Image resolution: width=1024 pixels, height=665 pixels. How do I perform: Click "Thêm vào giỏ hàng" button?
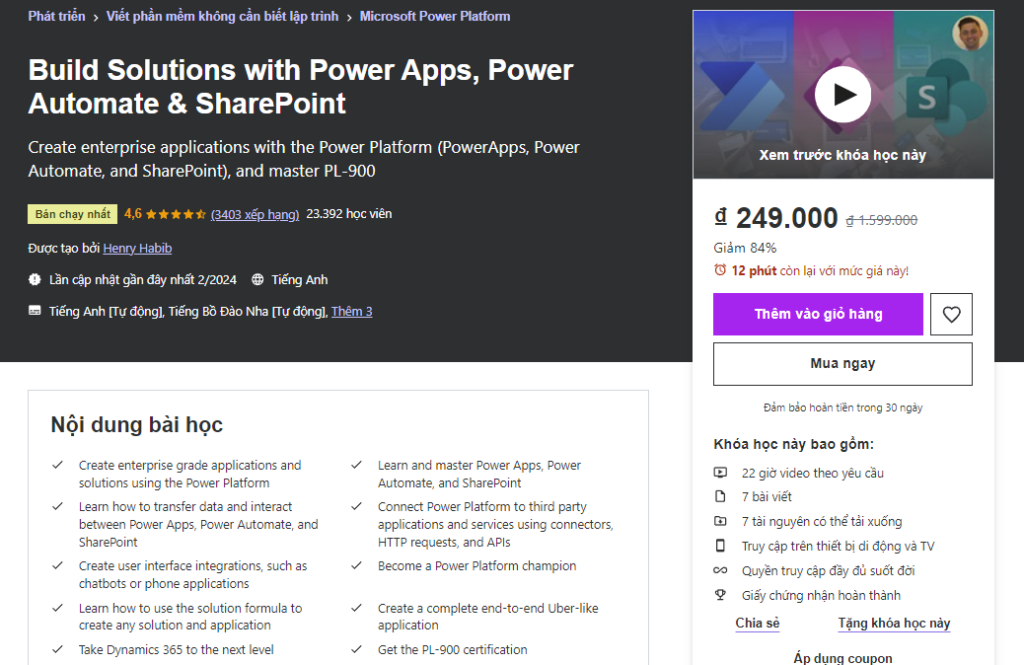point(817,314)
